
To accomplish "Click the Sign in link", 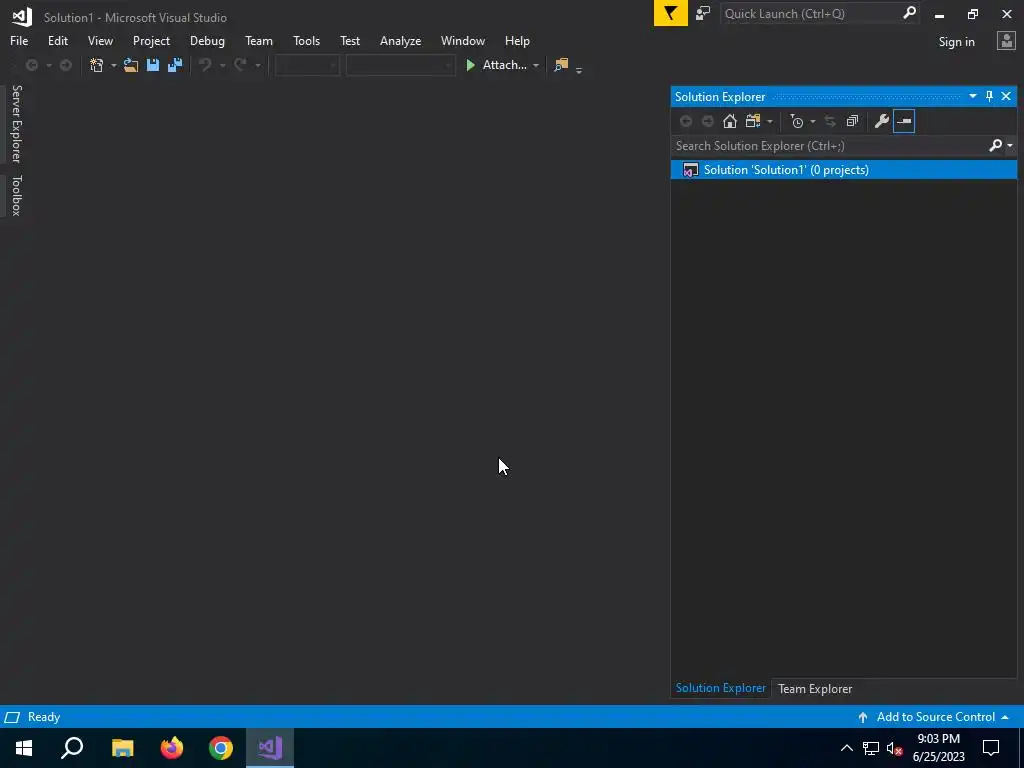I will (x=956, y=42).
